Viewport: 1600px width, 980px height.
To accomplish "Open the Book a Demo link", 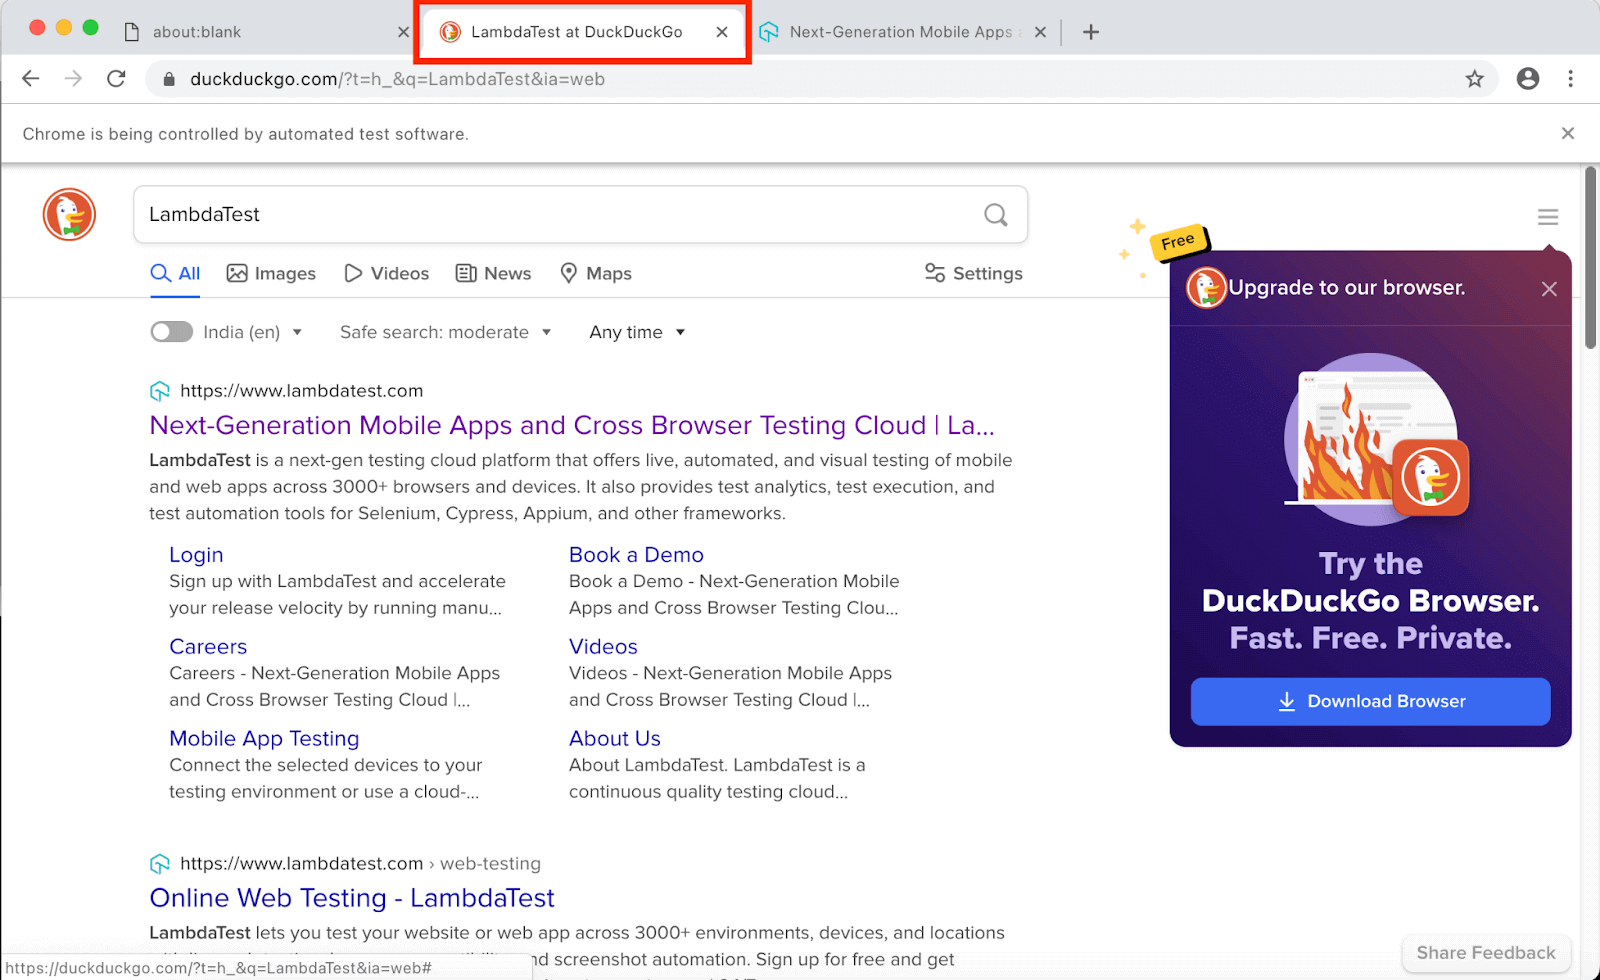I will [636, 555].
